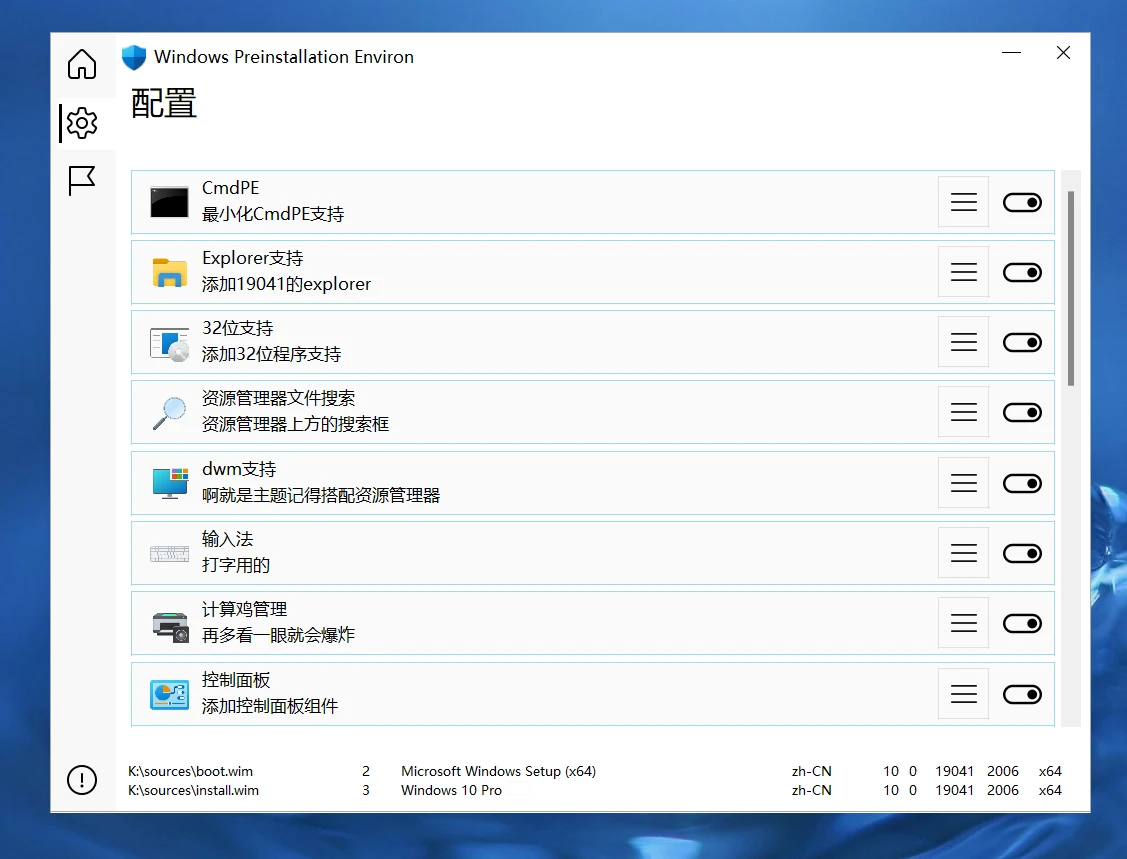The height and width of the screenshot is (859, 1127).
Task: Open the Home page in sidebar
Action: pyautogui.click(x=82, y=64)
